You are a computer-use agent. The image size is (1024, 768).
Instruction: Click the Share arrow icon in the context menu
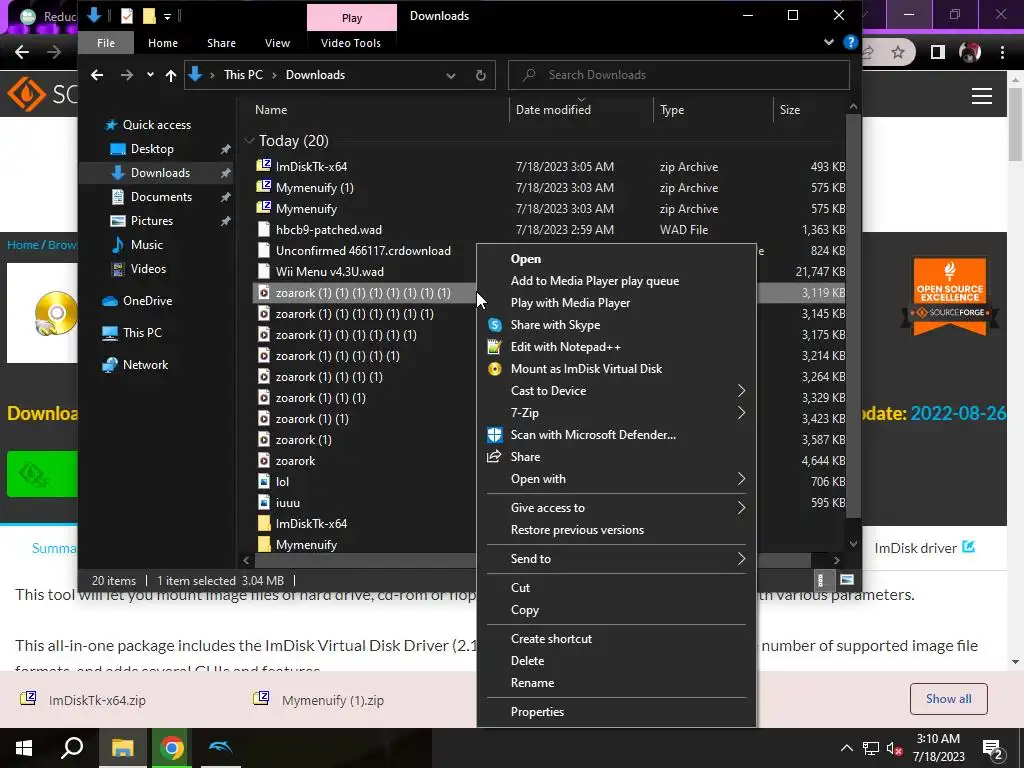(x=494, y=456)
